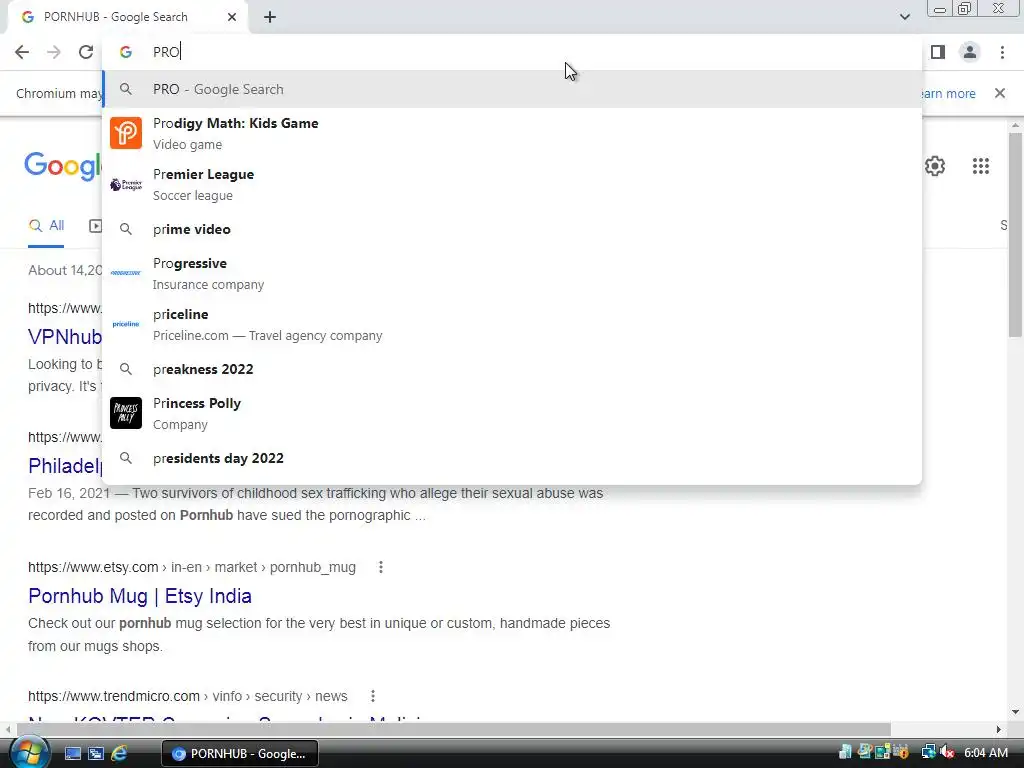Select the priceline suggestion

(x=513, y=324)
